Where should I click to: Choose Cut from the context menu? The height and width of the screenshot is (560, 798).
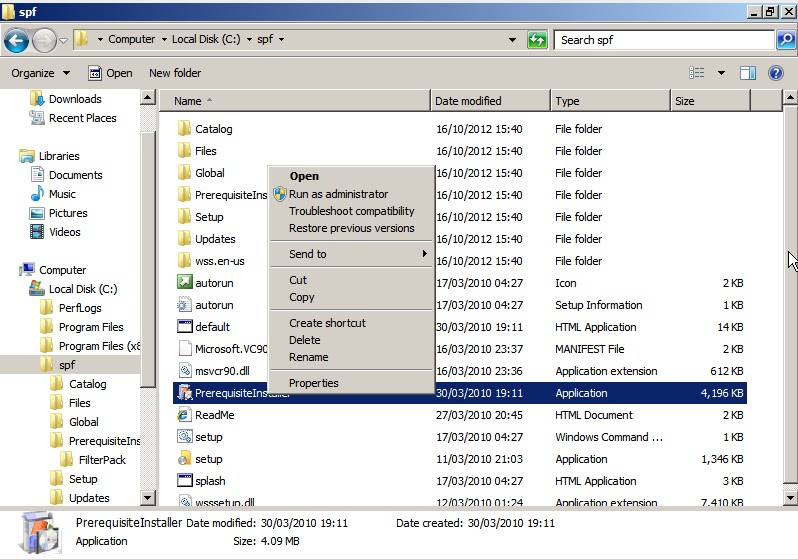point(351,280)
